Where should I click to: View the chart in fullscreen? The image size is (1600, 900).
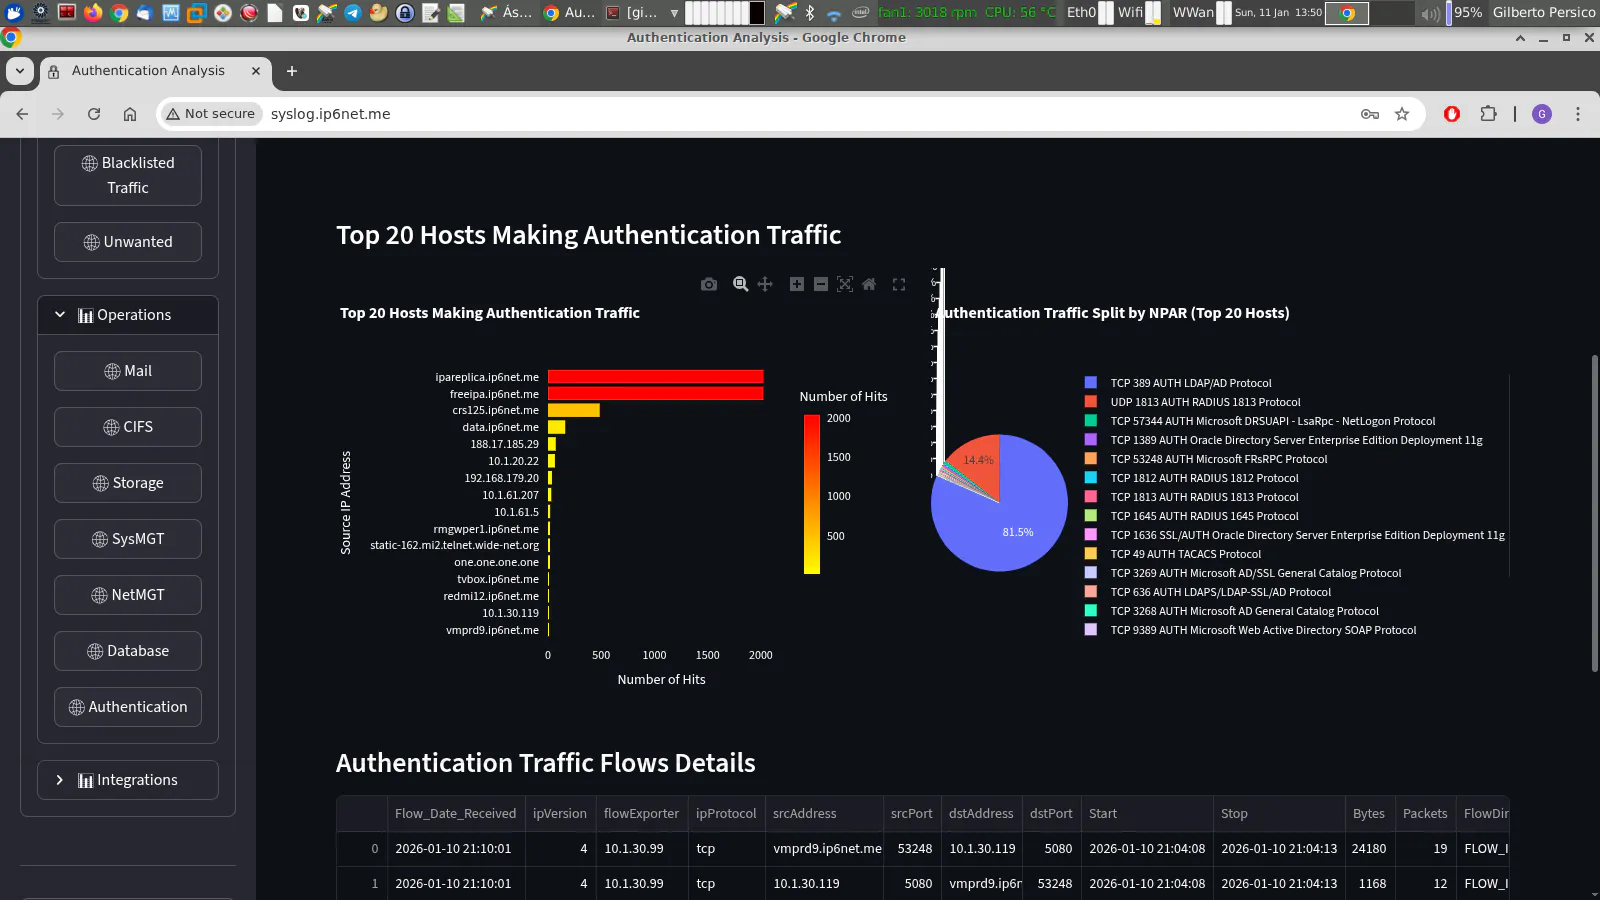(899, 284)
